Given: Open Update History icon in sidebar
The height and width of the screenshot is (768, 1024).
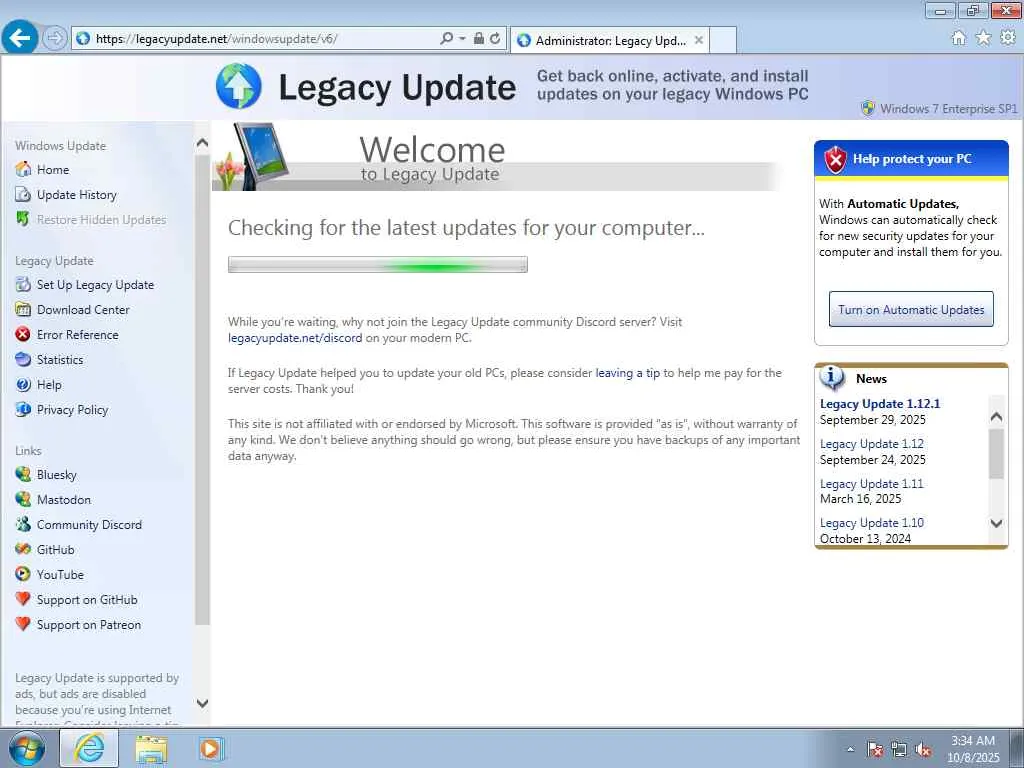Looking at the screenshot, I should tap(23, 195).
